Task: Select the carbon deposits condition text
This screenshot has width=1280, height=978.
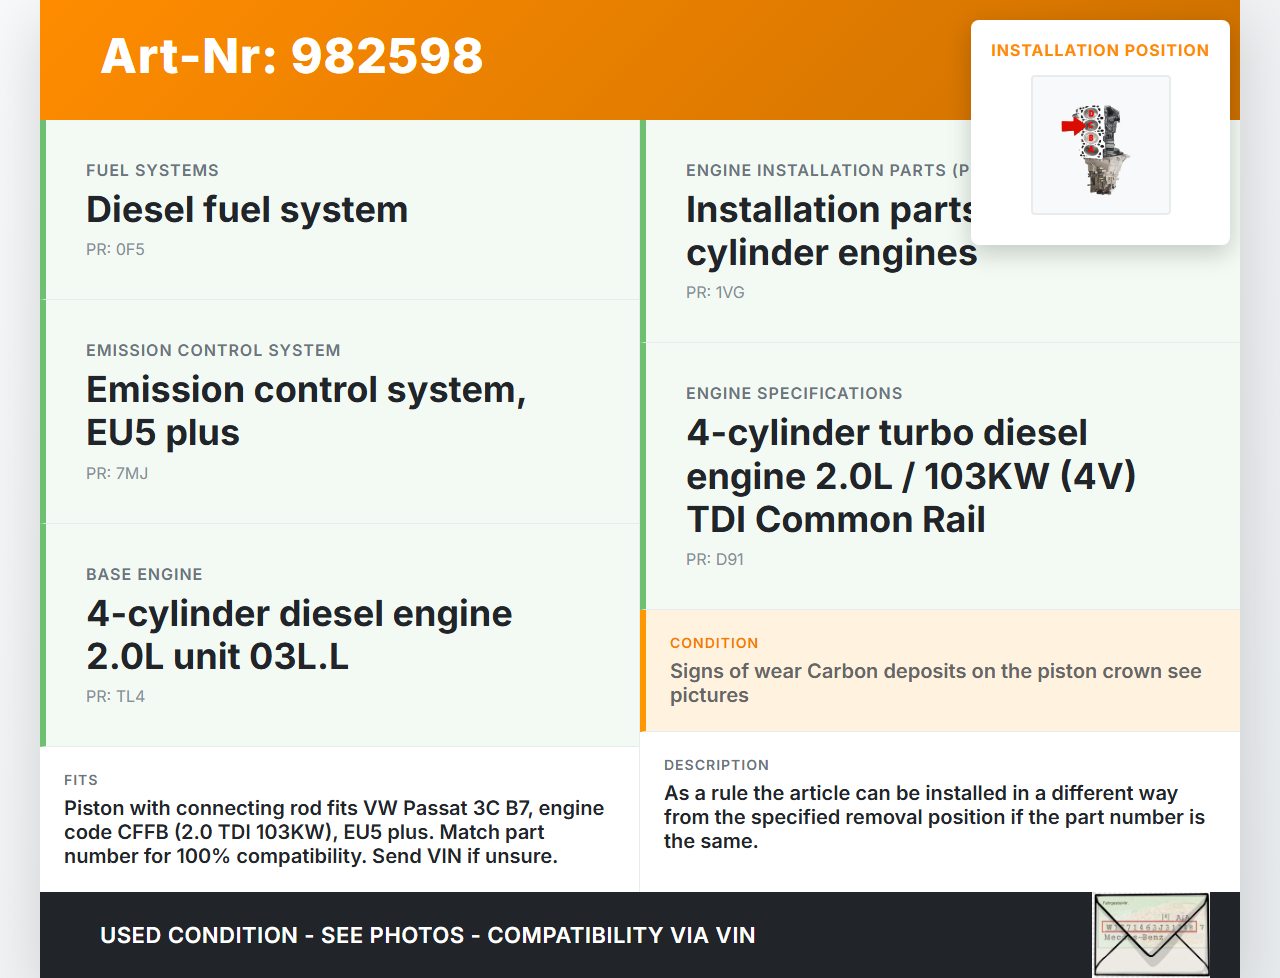Action: [x=935, y=683]
